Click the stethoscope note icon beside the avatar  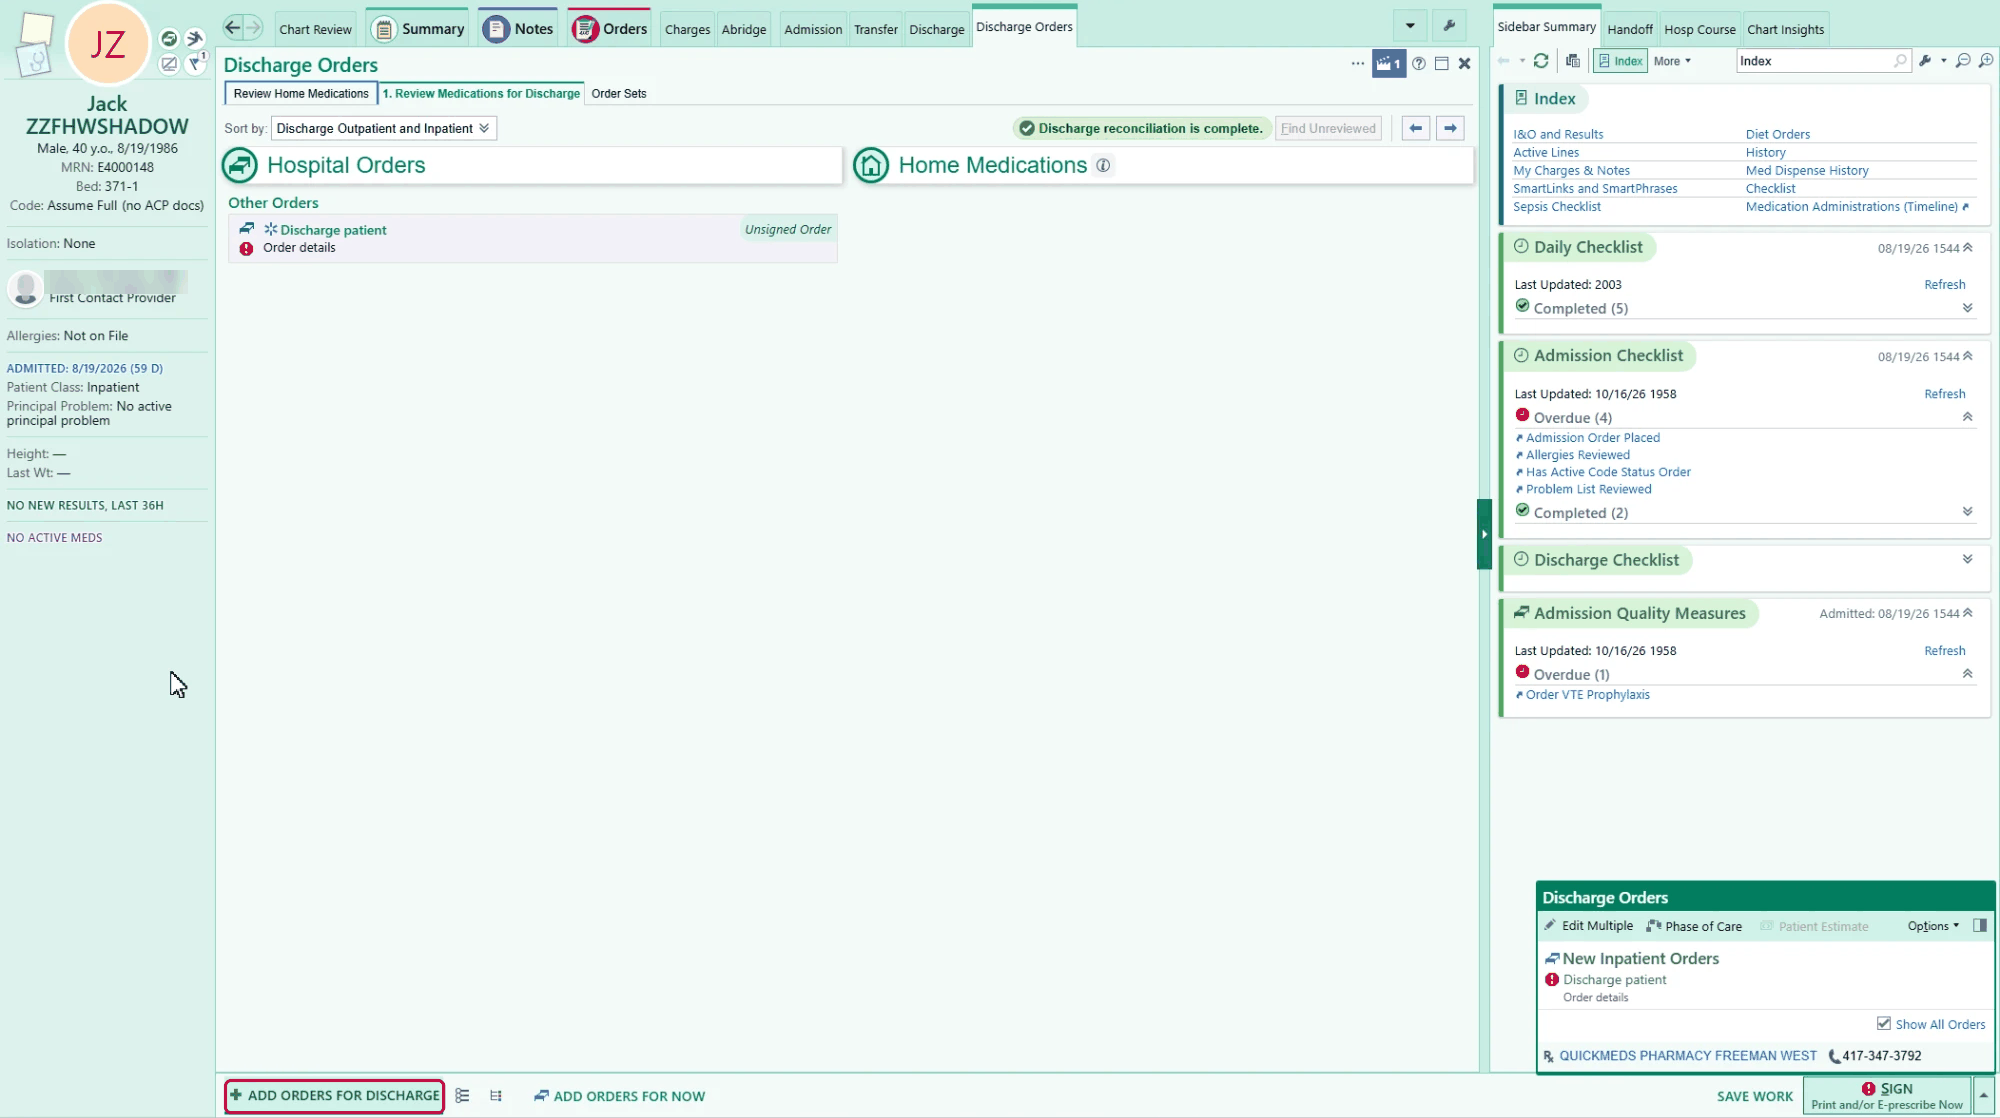(x=36, y=62)
